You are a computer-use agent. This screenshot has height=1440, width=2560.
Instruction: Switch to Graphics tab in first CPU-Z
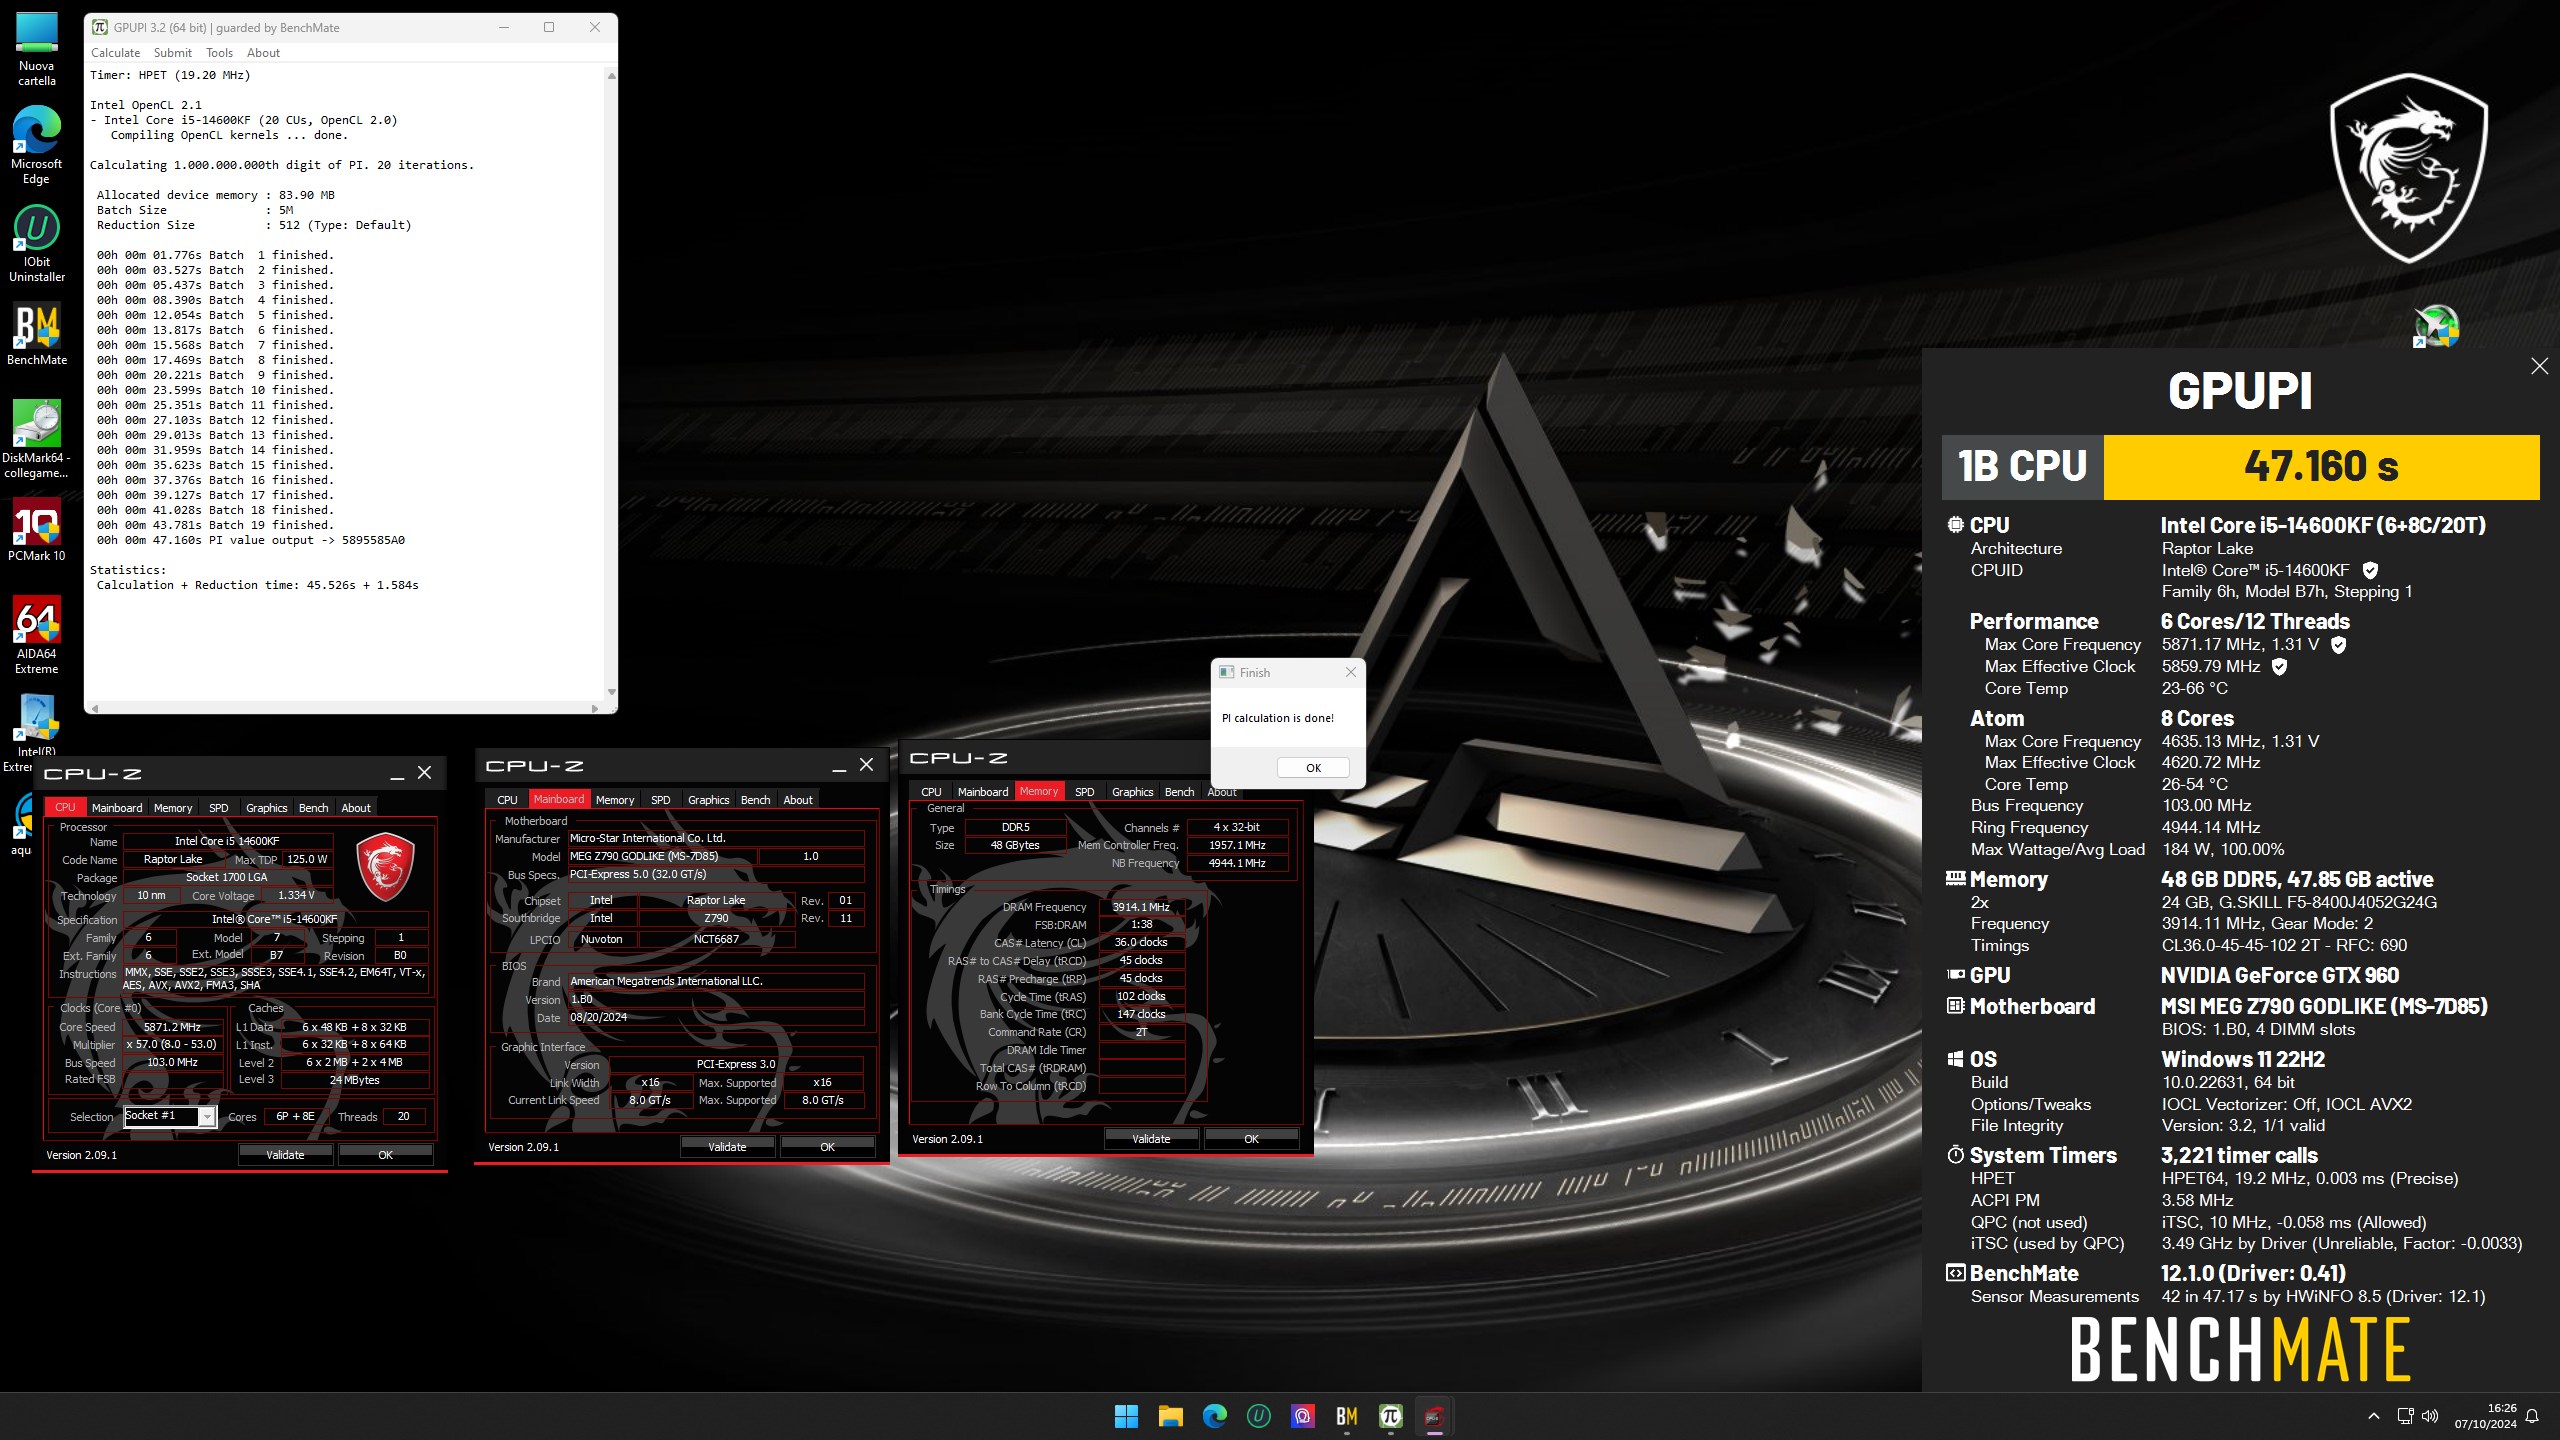click(266, 807)
